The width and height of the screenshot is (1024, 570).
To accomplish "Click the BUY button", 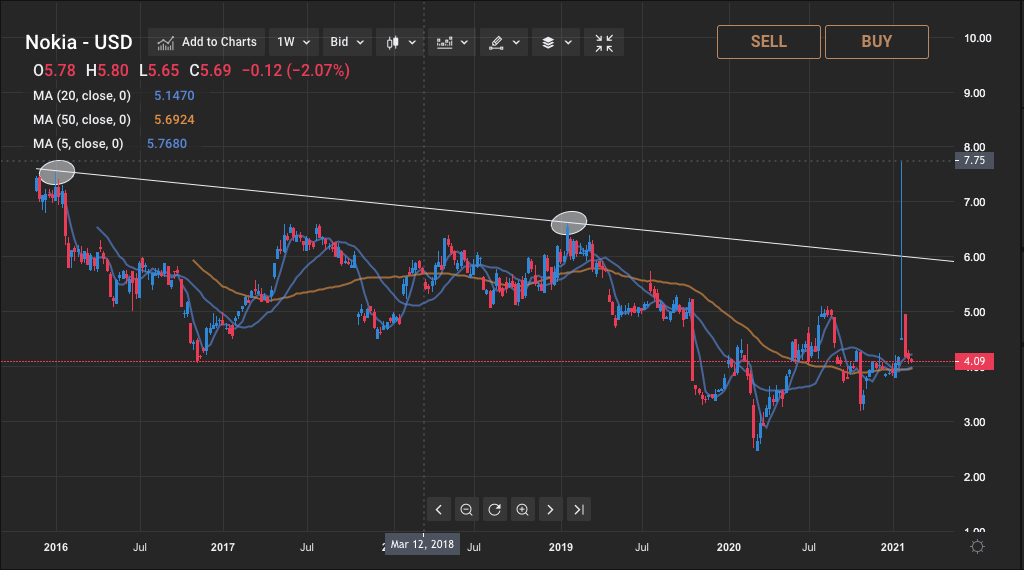I will tap(876, 42).
